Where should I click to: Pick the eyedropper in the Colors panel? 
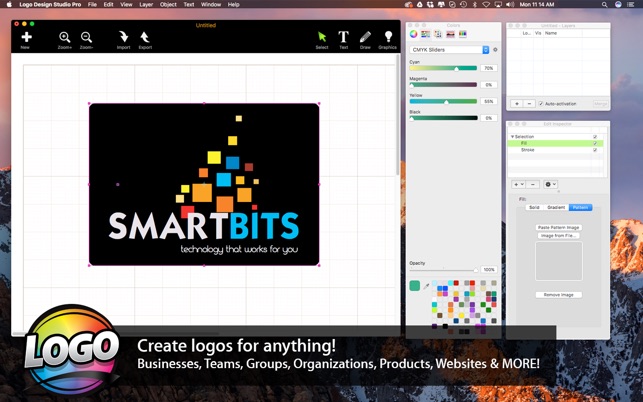click(426, 286)
